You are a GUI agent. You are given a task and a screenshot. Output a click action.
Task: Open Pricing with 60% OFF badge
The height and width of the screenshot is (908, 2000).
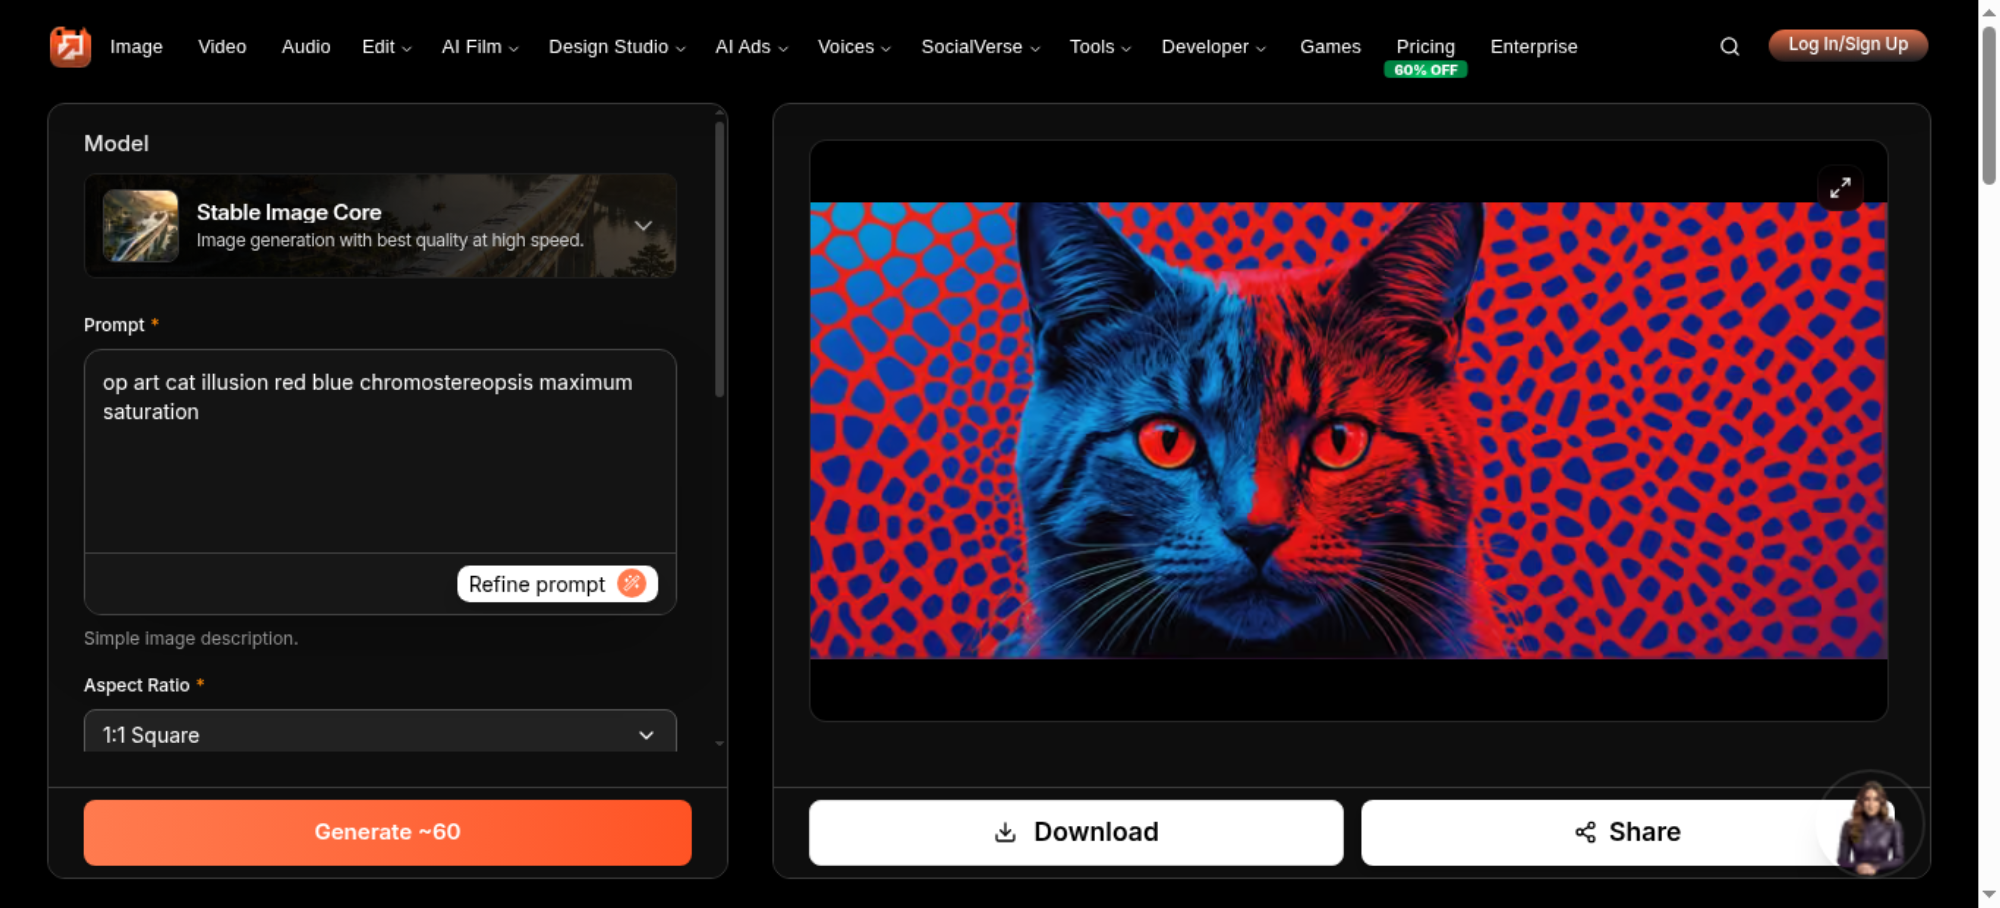click(1425, 56)
